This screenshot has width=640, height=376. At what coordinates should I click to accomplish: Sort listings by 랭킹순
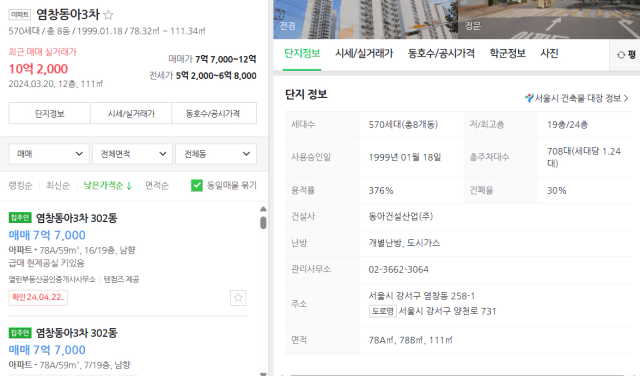pyautogui.click(x=20, y=185)
